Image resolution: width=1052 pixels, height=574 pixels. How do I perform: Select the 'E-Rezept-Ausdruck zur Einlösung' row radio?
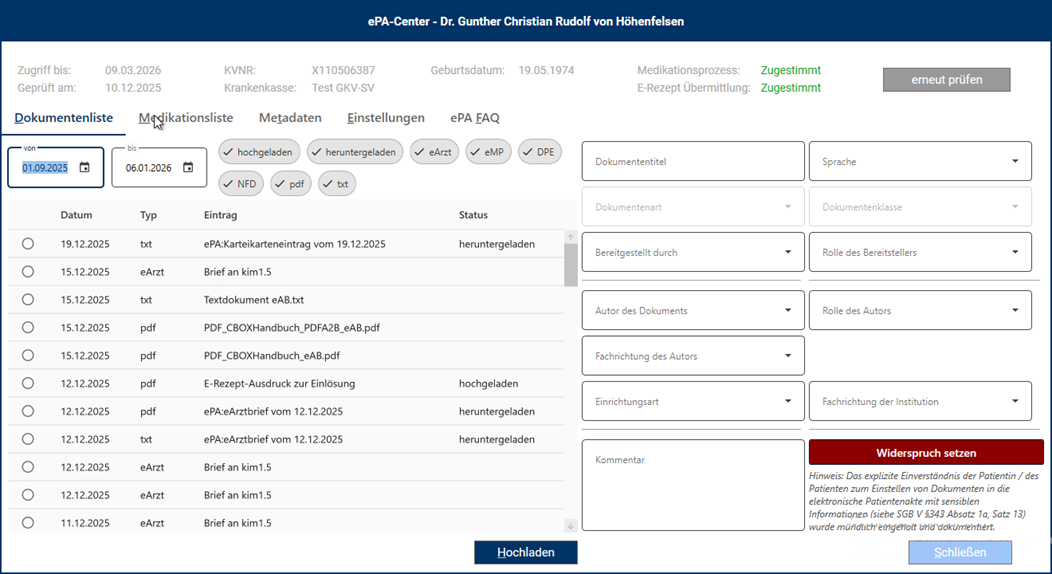click(28, 383)
